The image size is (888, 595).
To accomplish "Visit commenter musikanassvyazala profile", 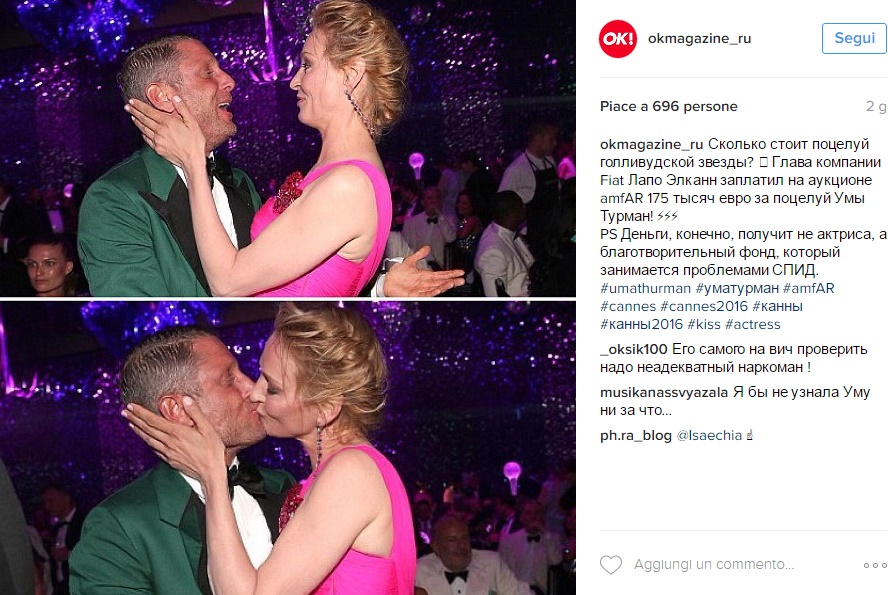I will [x=664, y=392].
